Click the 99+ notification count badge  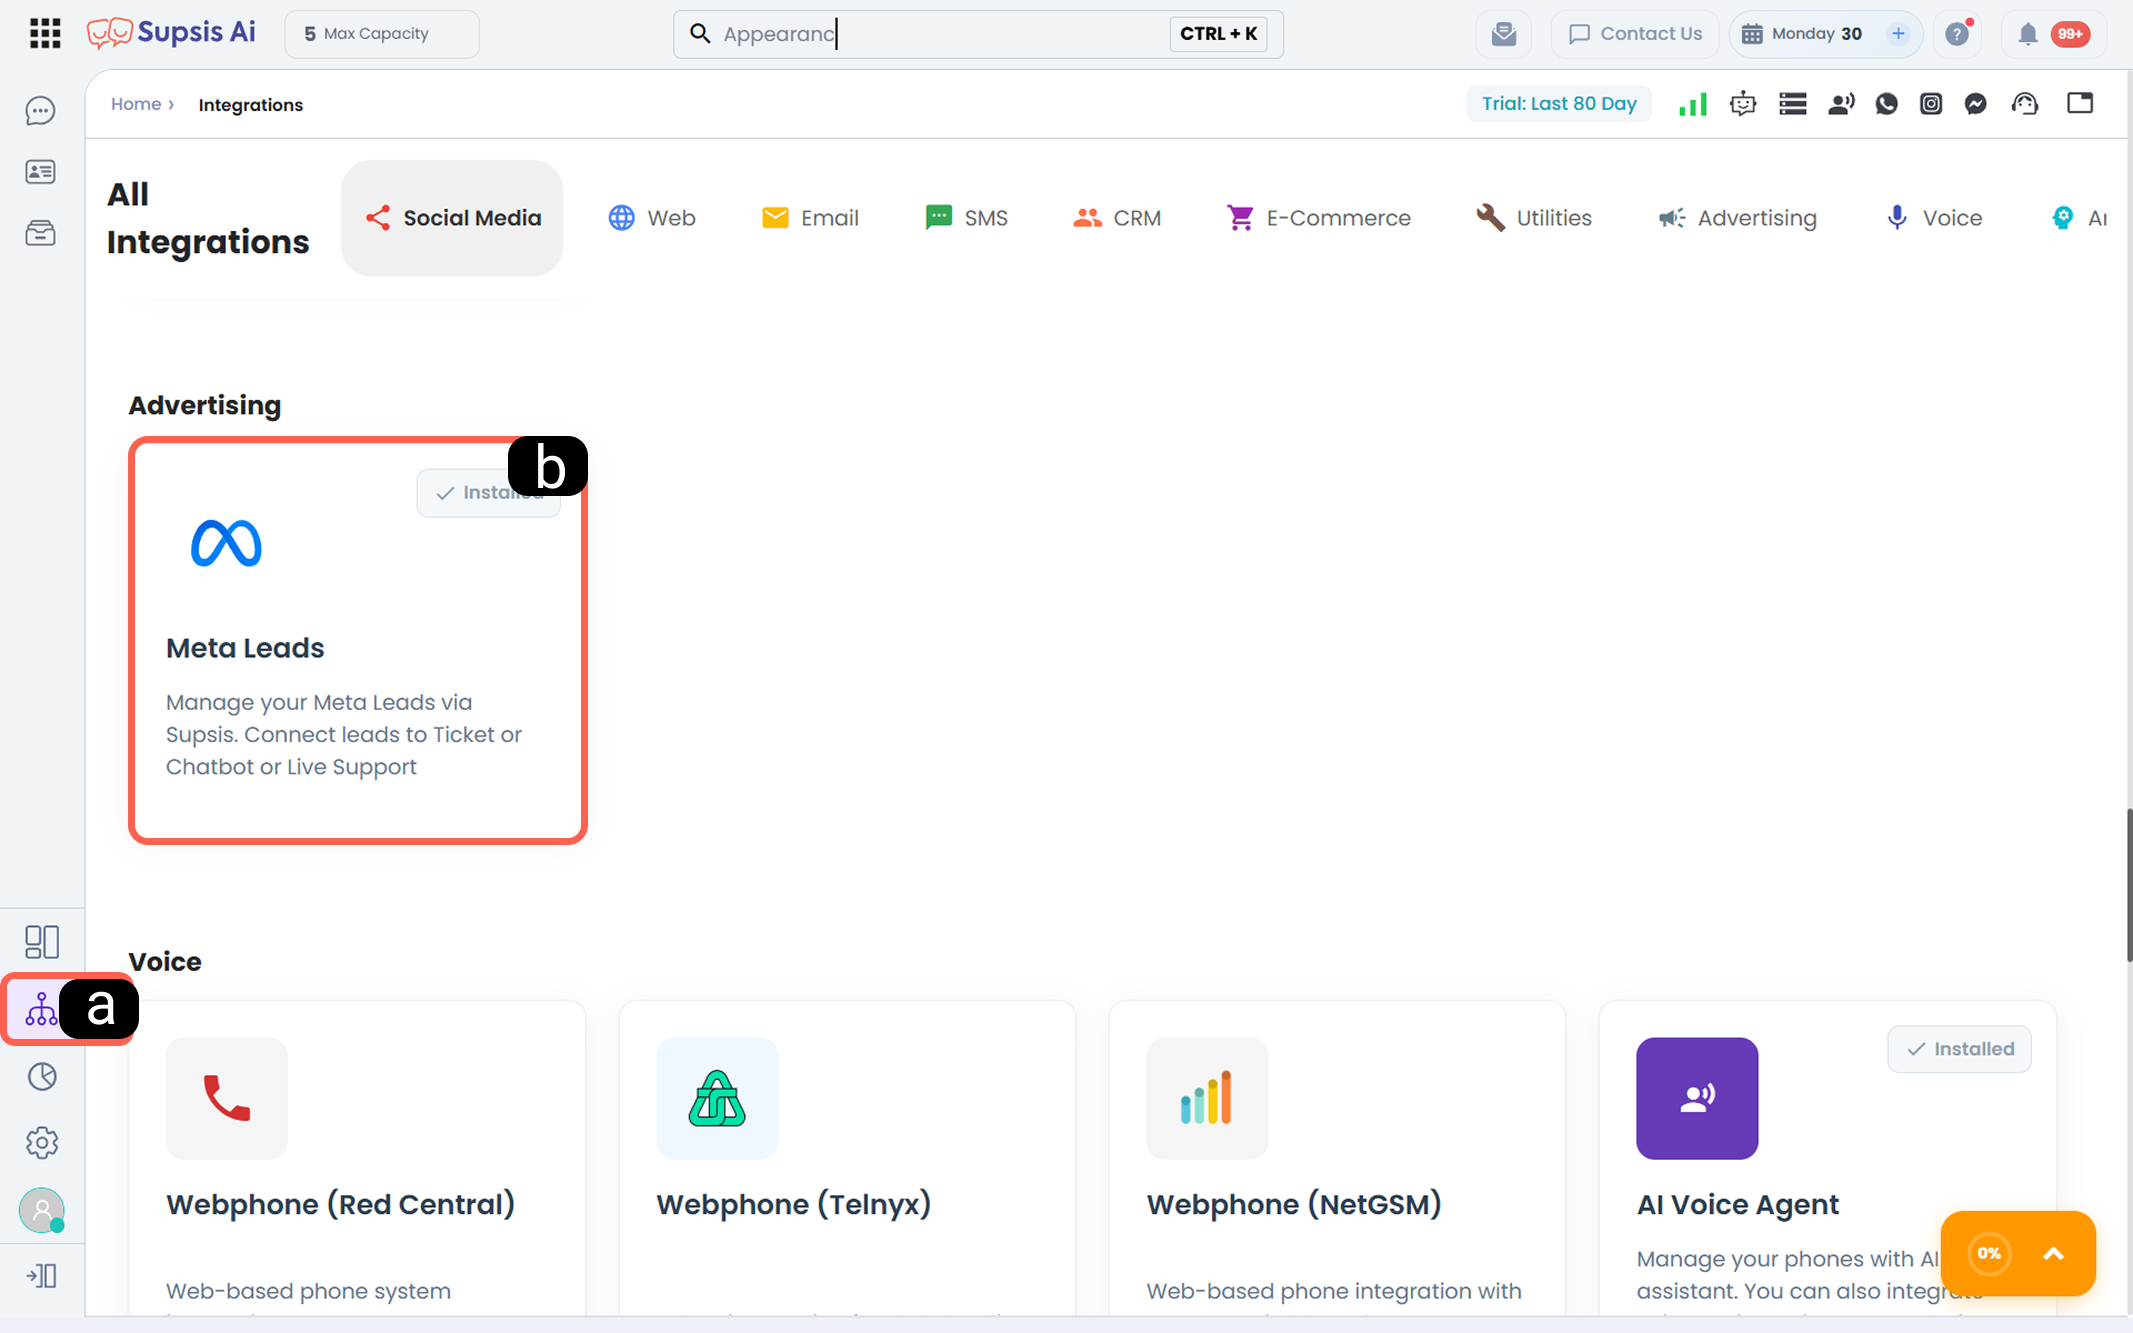(x=2070, y=34)
